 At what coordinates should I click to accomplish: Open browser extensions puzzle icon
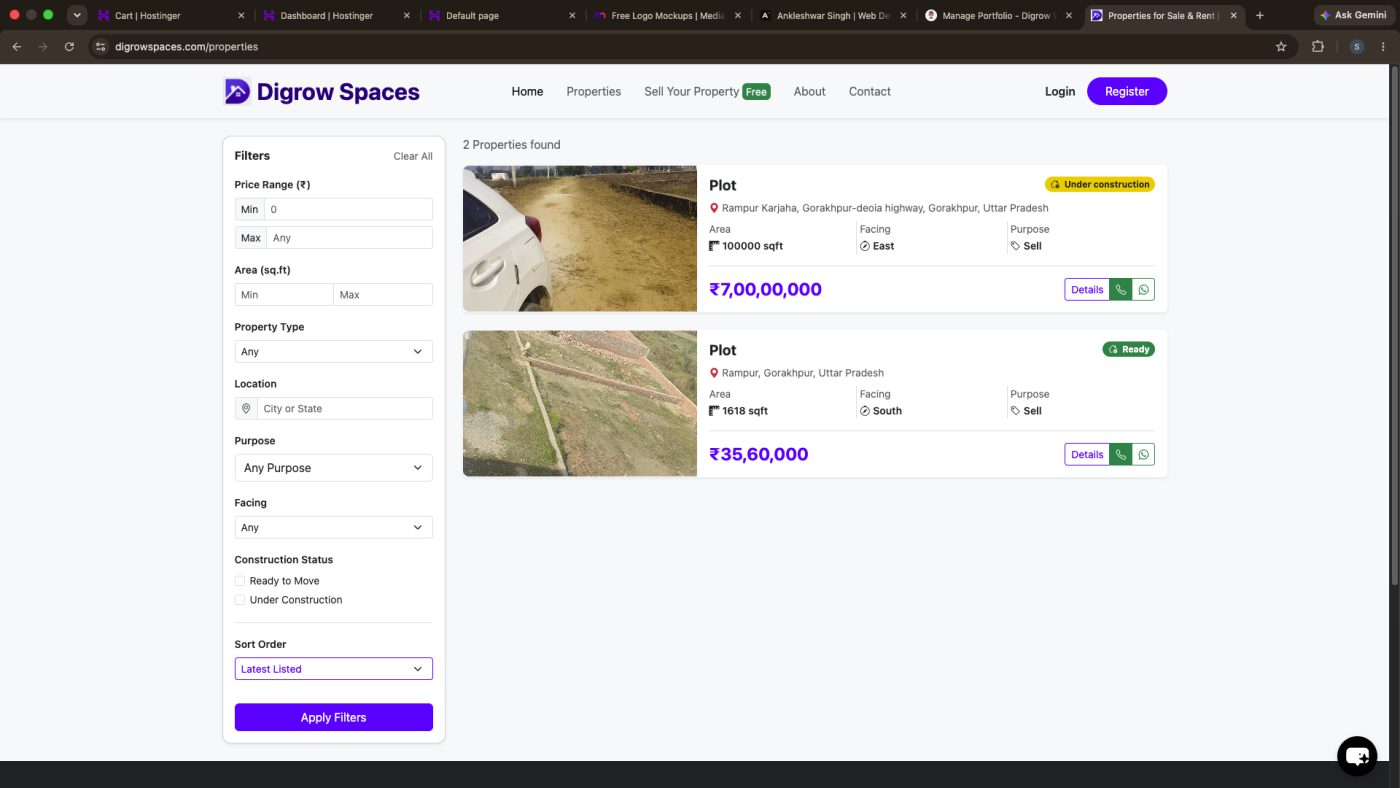coord(1317,47)
